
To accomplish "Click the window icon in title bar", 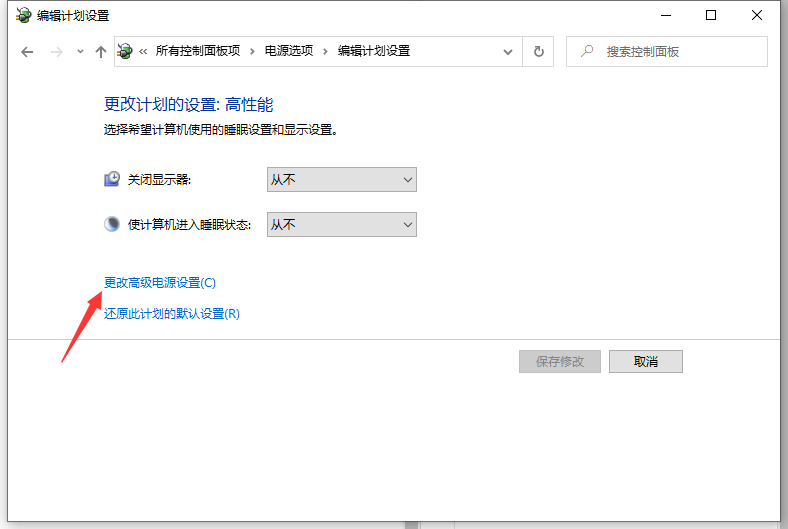I will (22, 16).
